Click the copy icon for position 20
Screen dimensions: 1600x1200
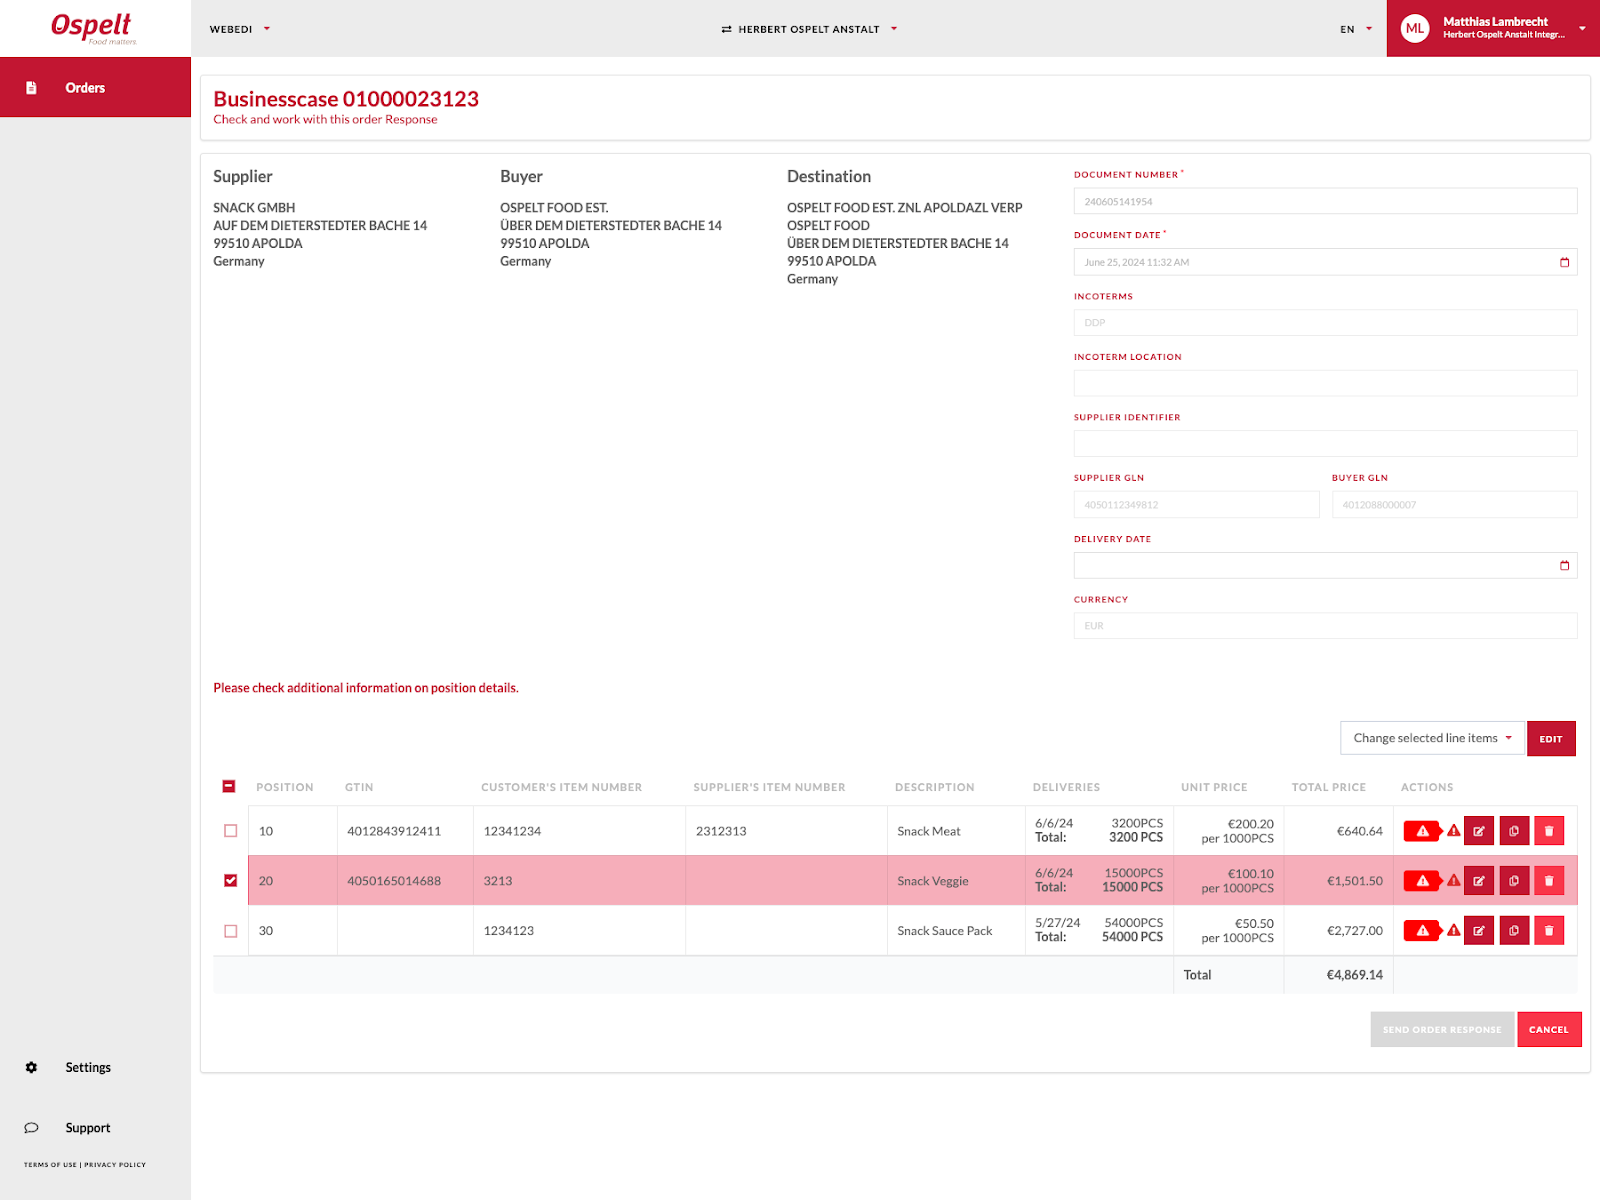(1514, 881)
